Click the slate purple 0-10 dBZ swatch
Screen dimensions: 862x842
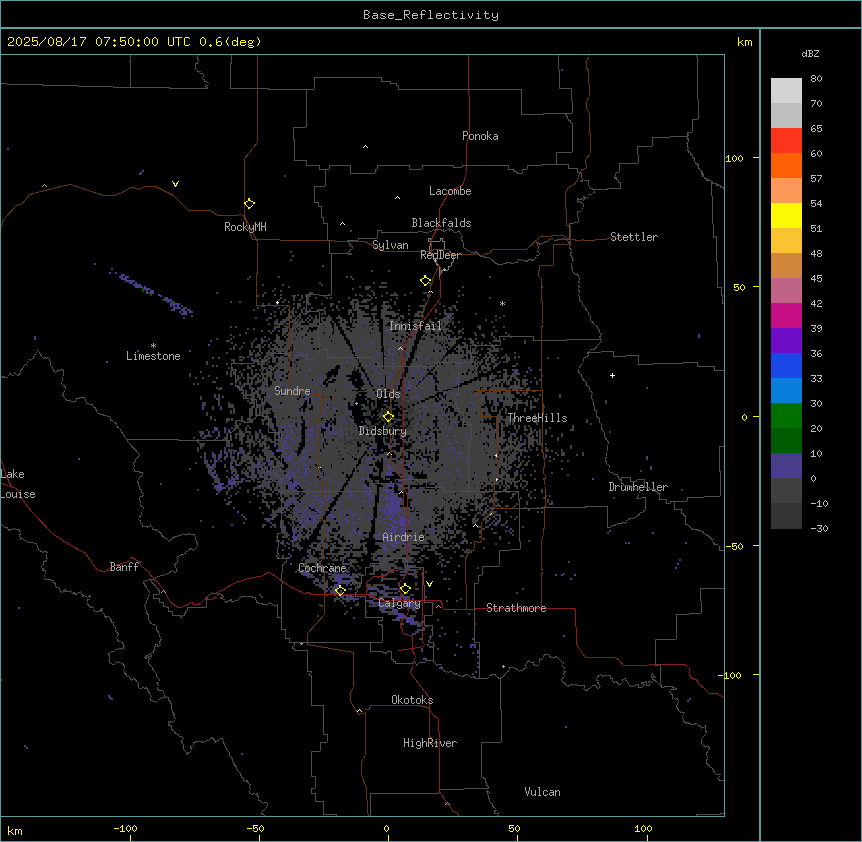coord(786,466)
